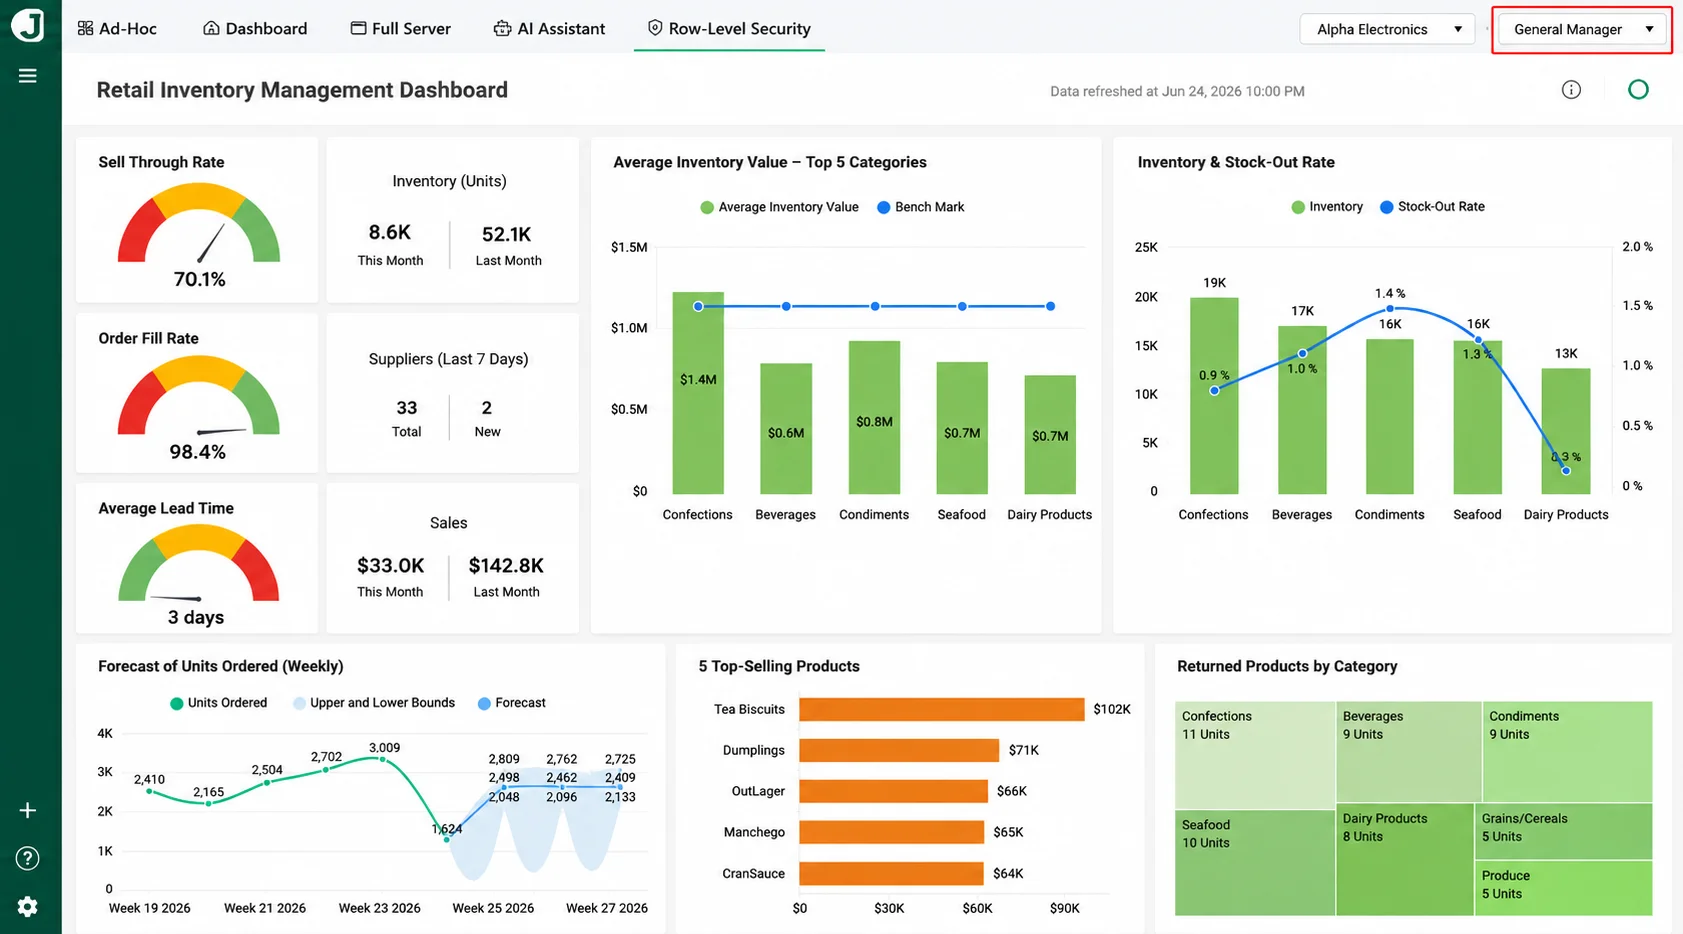Viewport: 1683px width, 934px height.
Task: Click the 52.1K Last Month inventory value
Action: coord(507,234)
